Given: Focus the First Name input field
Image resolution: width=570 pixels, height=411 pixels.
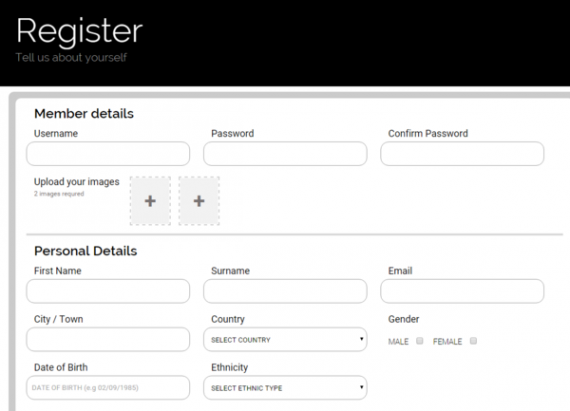Looking at the screenshot, I should click(108, 291).
